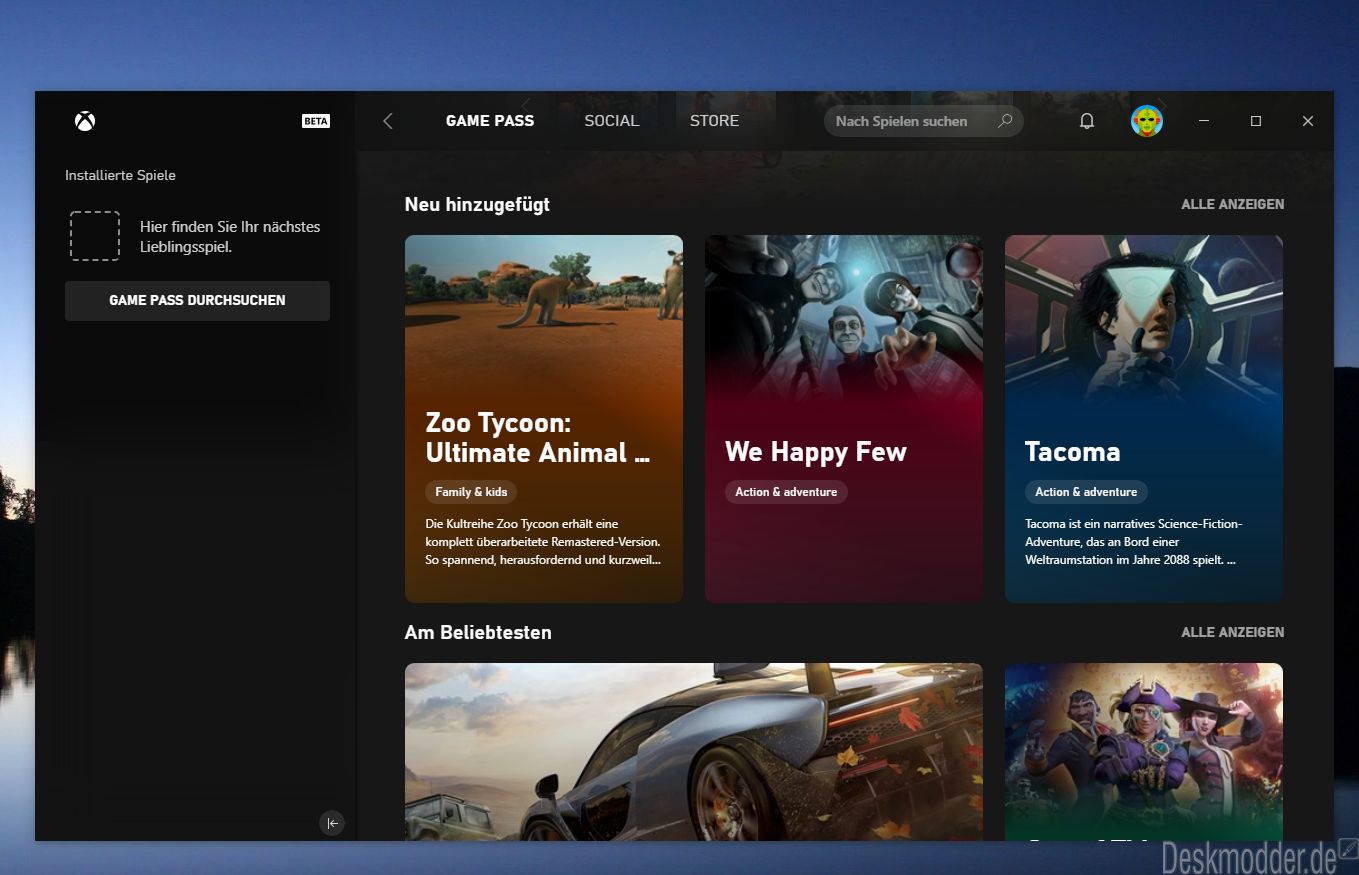Click the back arrow in header
The image size is (1359, 875).
click(x=388, y=121)
